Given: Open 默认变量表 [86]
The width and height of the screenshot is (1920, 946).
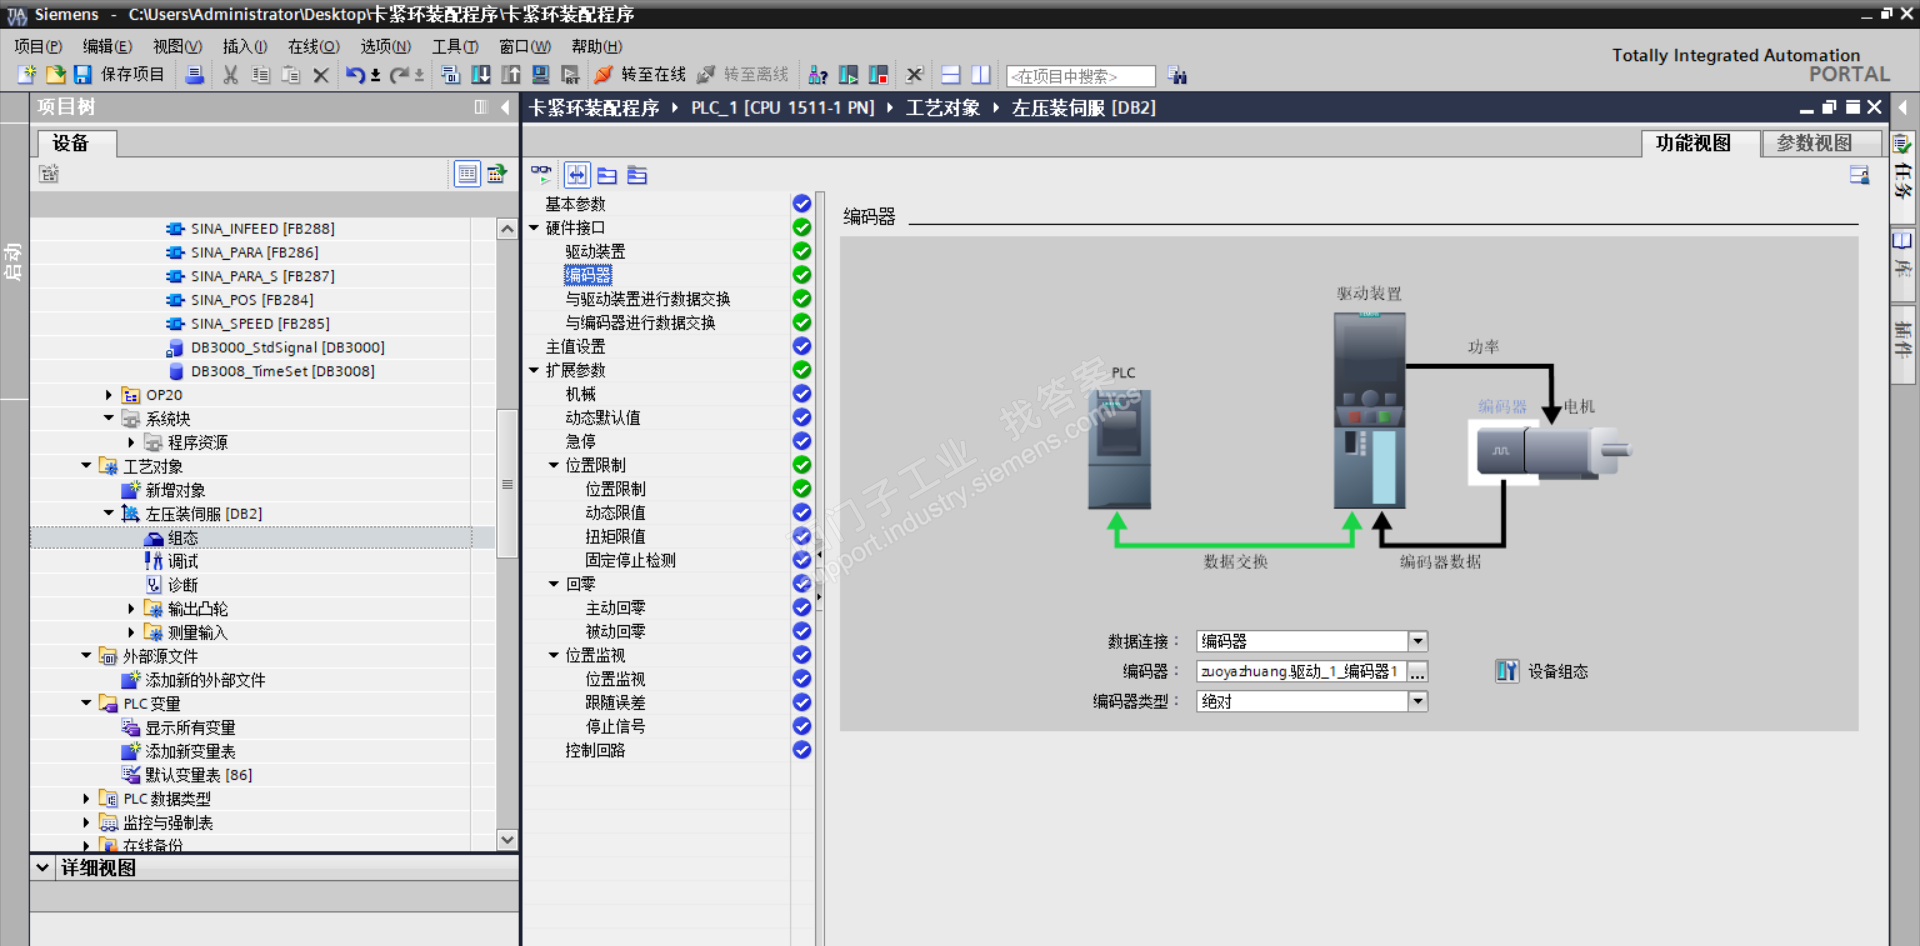Looking at the screenshot, I should pos(199,775).
